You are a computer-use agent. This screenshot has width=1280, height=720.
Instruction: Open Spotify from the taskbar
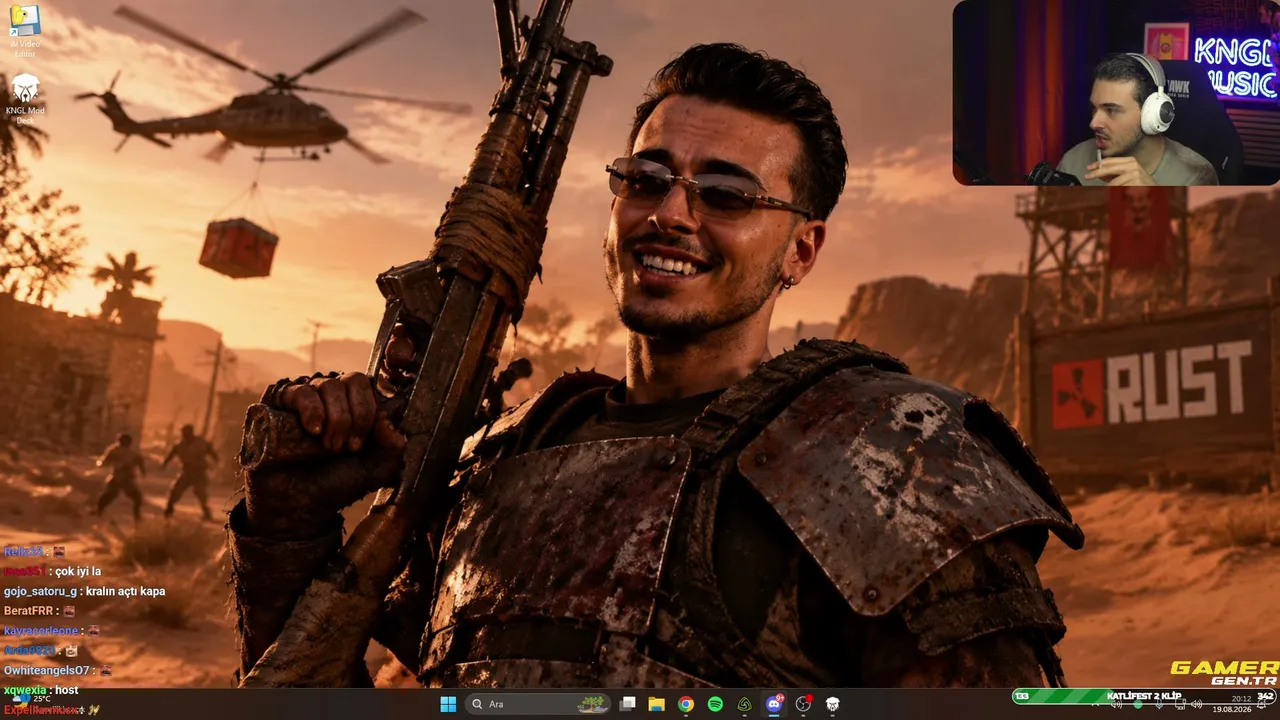pos(715,704)
